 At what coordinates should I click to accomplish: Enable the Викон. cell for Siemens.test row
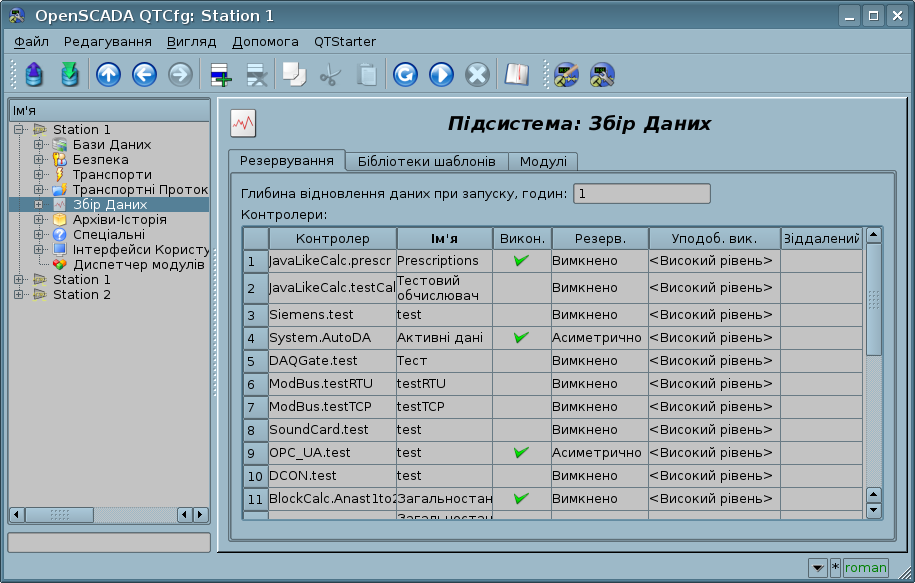(x=521, y=315)
